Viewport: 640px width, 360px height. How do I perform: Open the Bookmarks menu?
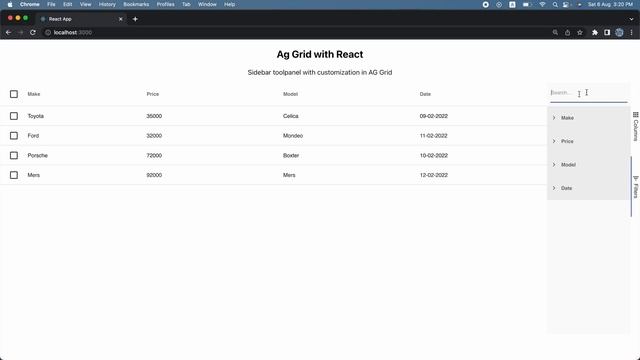pyautogui.click(x=136, y=4)
